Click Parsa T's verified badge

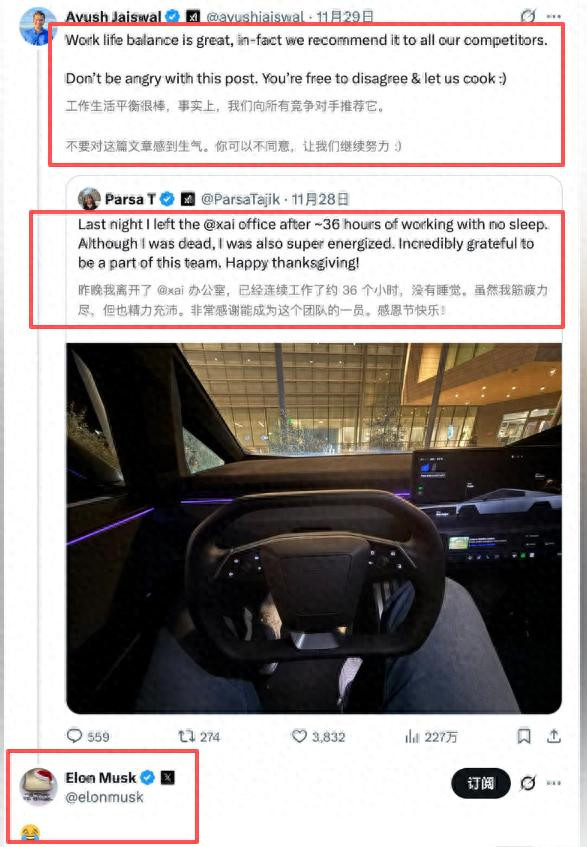point(167,199)
